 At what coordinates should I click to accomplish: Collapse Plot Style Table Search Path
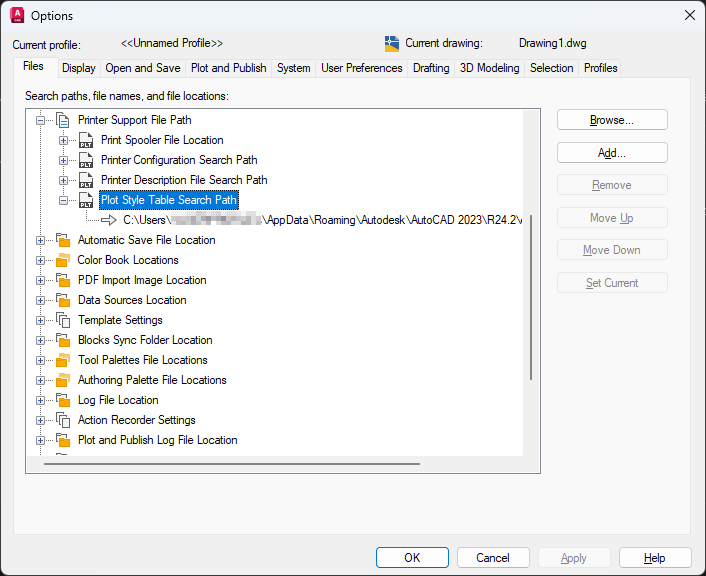tap(63, 200)
